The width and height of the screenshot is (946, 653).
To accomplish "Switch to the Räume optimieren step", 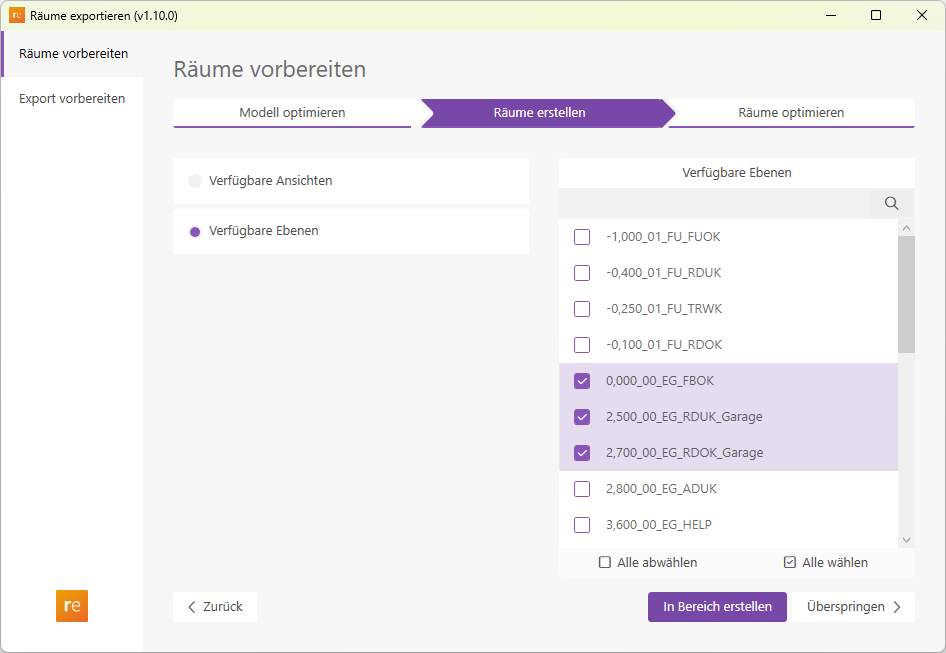I will click(x=790, y=113).
